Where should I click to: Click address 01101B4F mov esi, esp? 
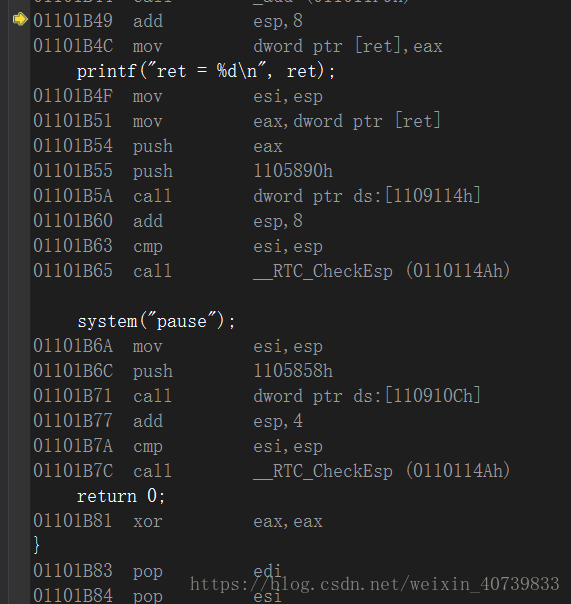[x=178, y=96]
